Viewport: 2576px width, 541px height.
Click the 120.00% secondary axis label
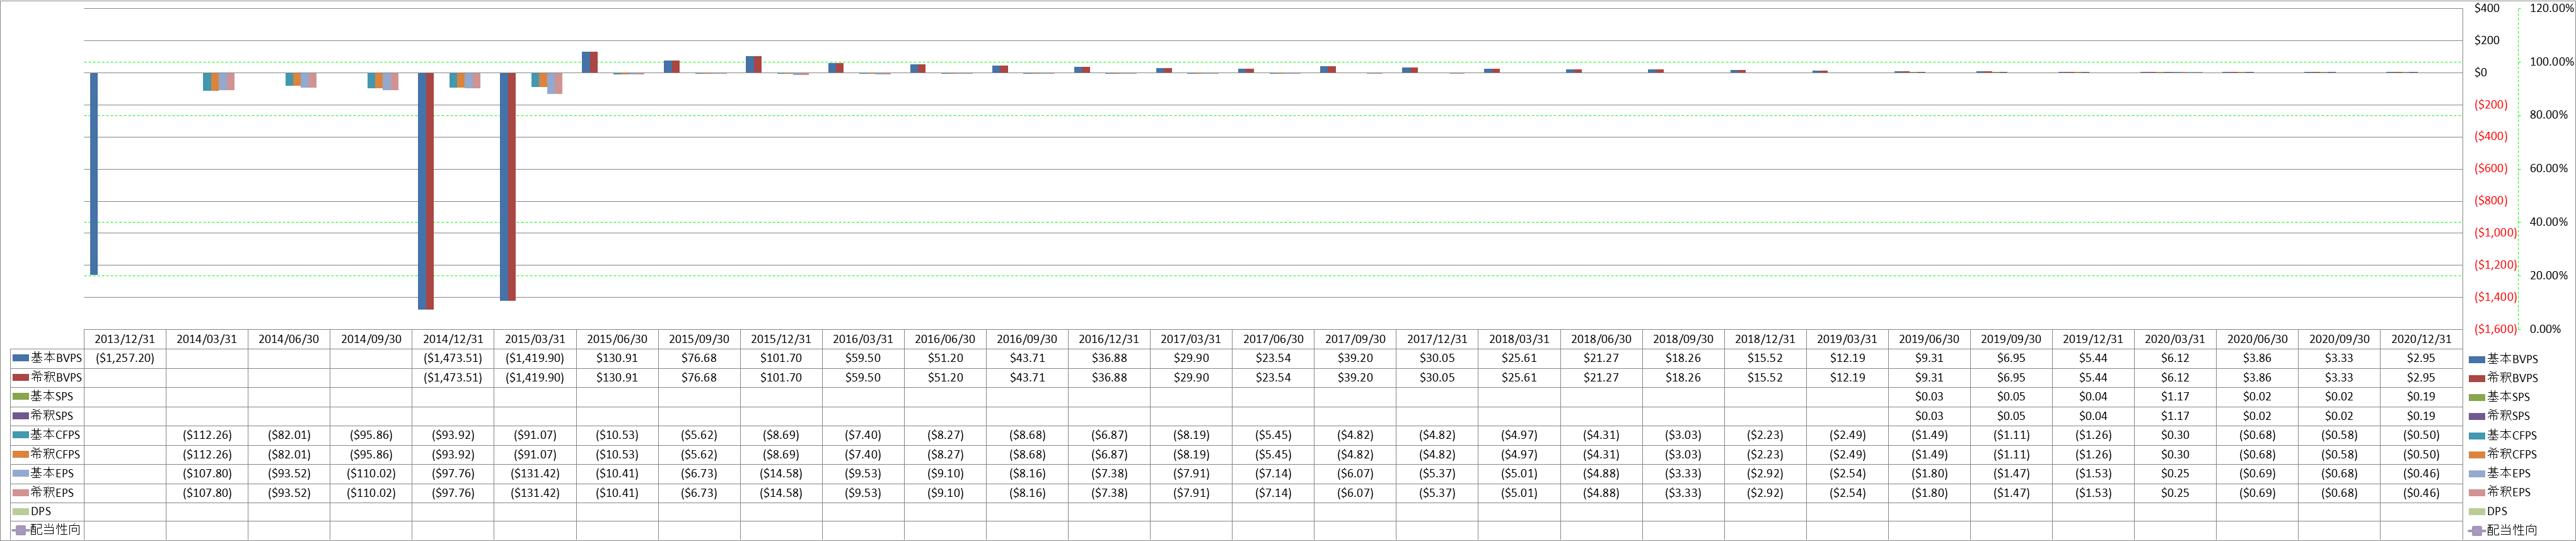tap(2551, 8)
